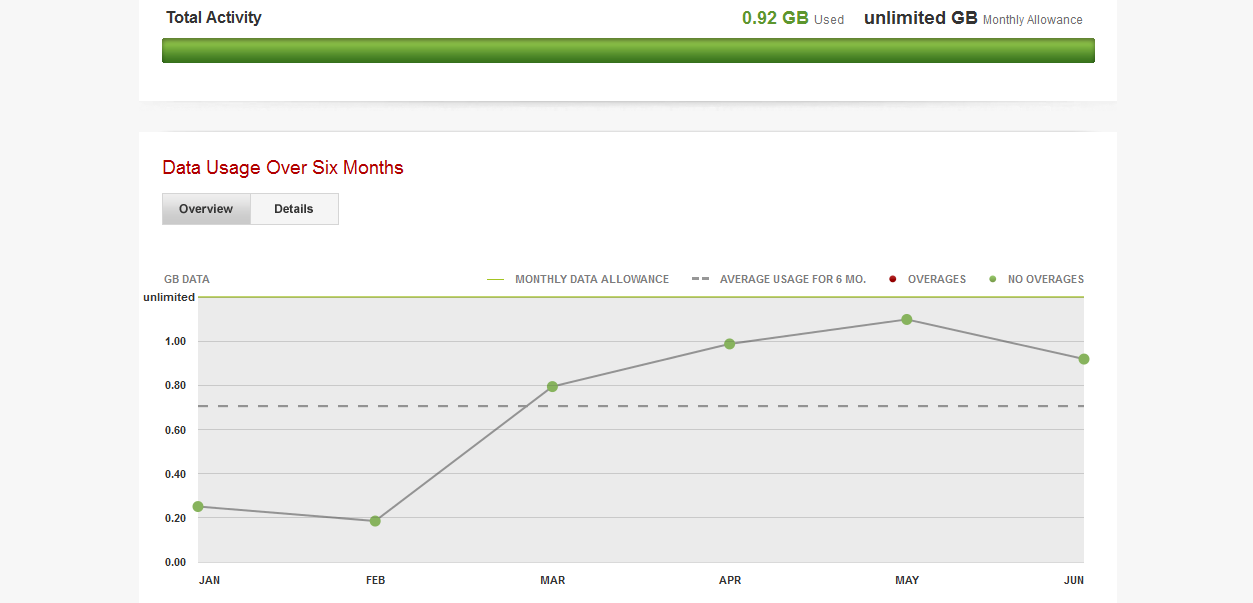The width and height of the screenshot is (1253, 603).
Task: Click the '1.00' y-axis label
Action: point(176,342)
